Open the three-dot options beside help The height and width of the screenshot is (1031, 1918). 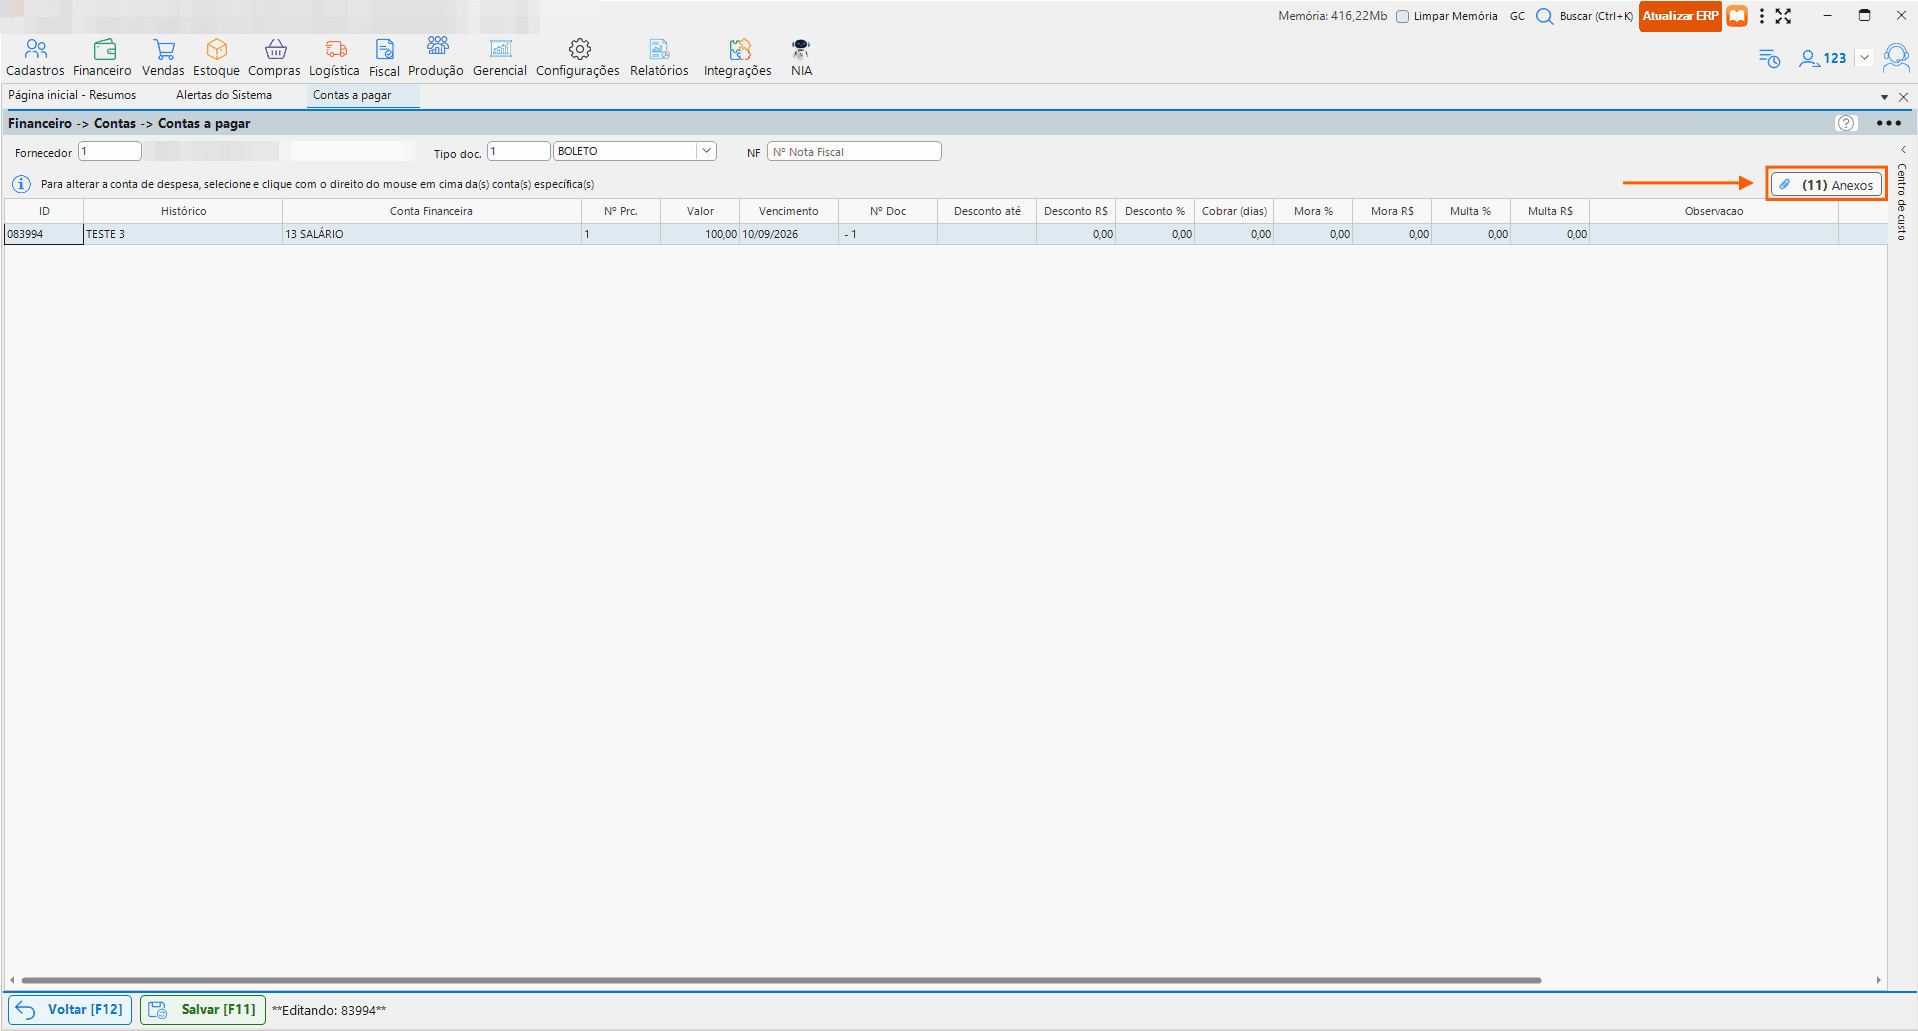coord(1888,123)
